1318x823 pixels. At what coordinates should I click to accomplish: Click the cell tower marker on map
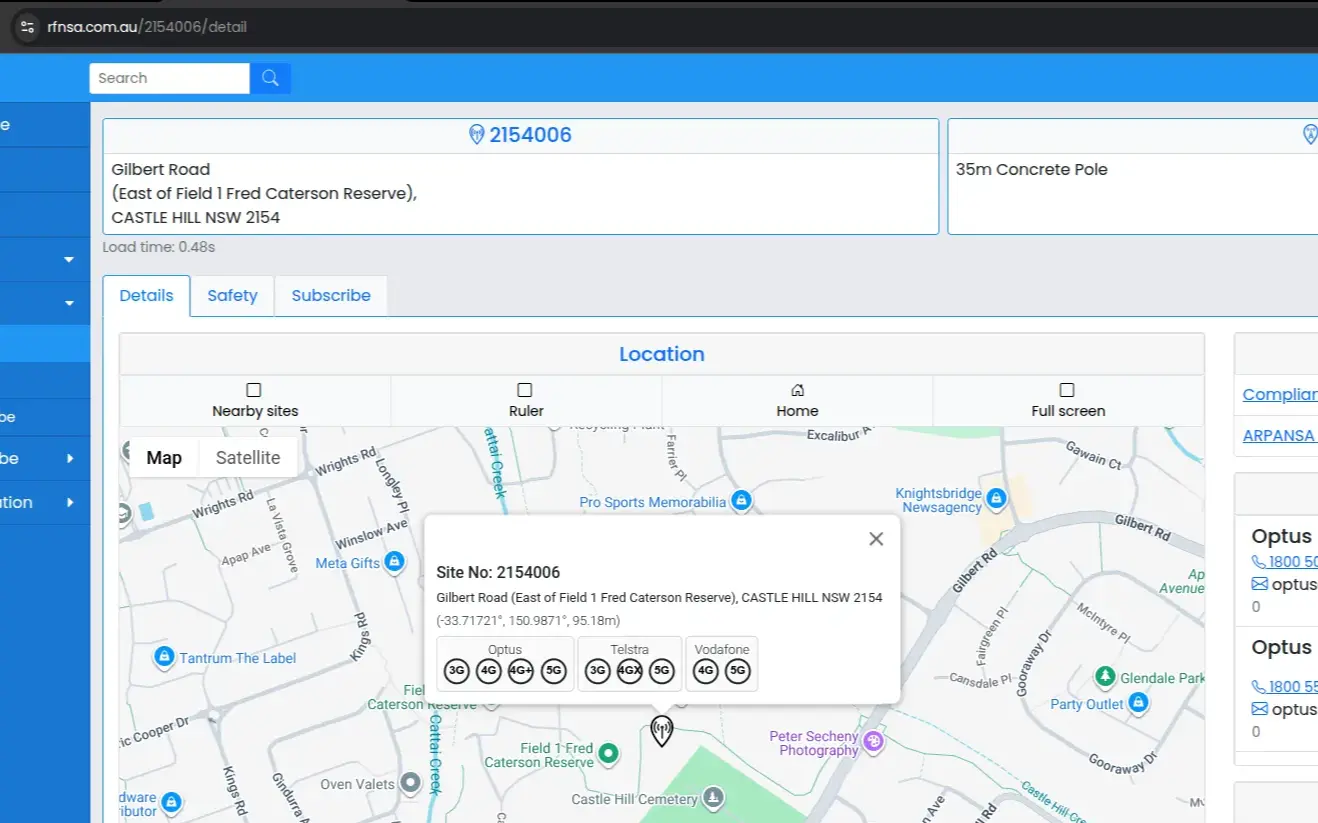point(661,731)
